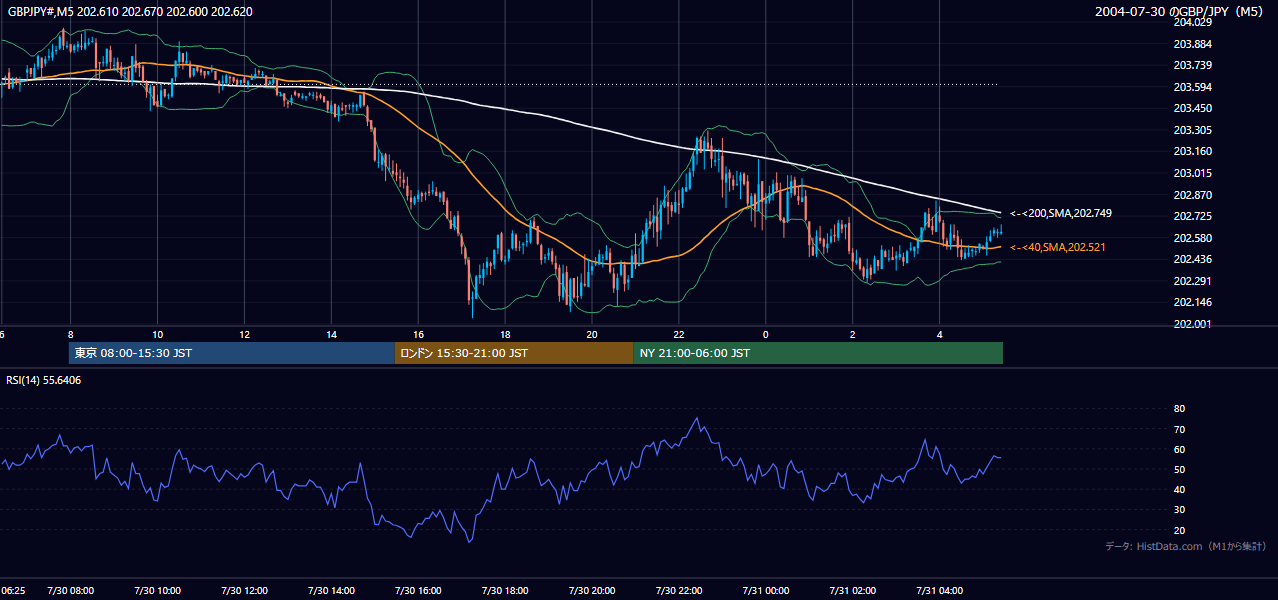Image resolution: width=1278 pixels, height=600 pixels.
Task: Click price axis label 203.594
Action: click(1193, 87)
